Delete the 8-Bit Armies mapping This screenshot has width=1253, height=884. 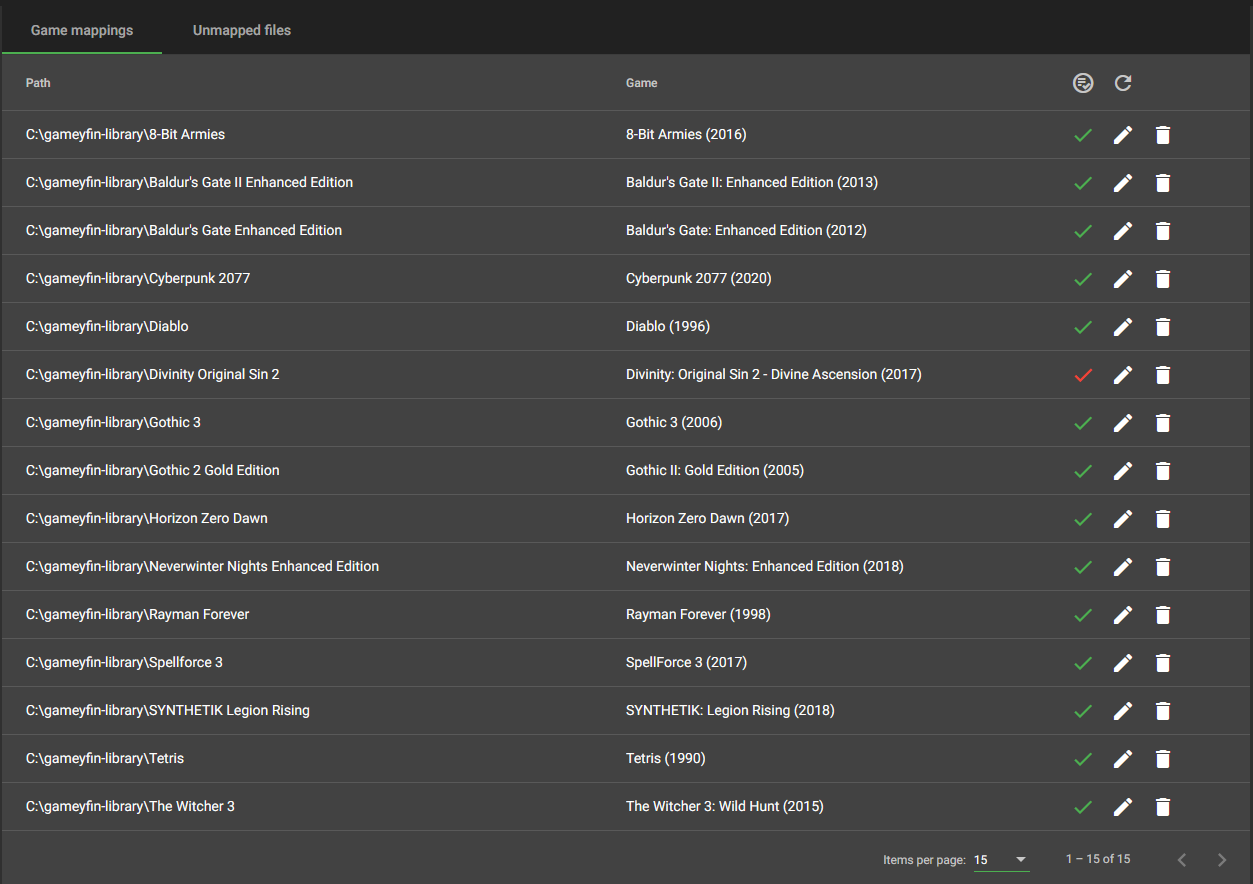click(1162, 135)
